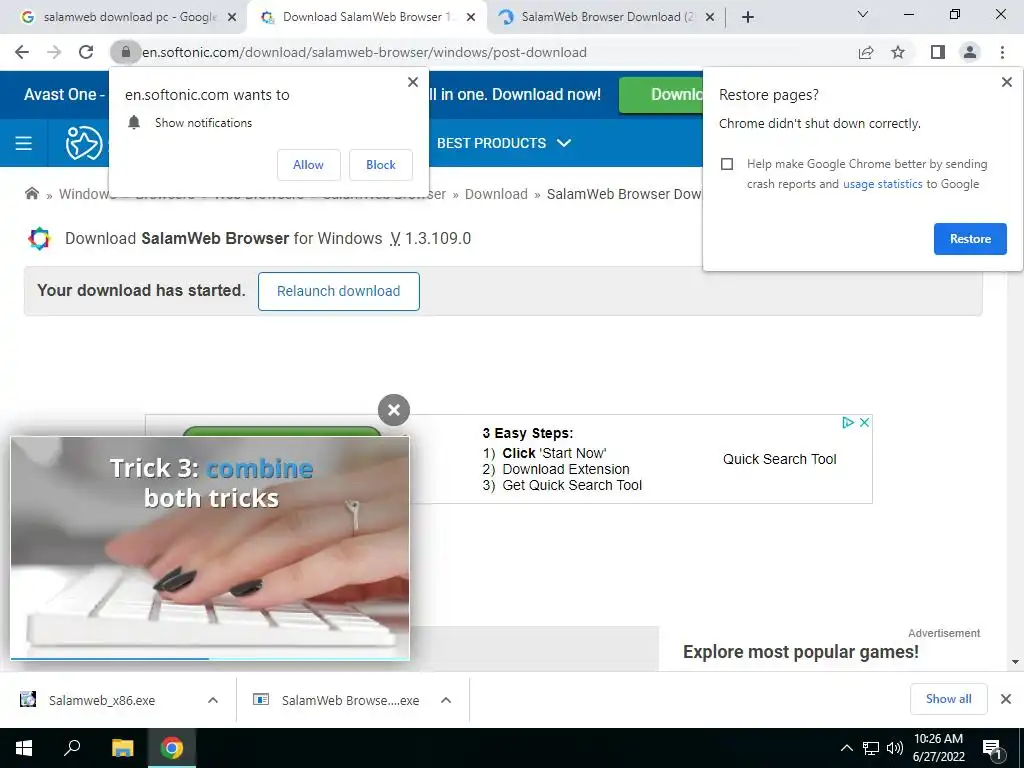Open Windows Start menu
The width and height of the screenshot is (1024, 768).
pyautogui.click(x=24, y=748)
